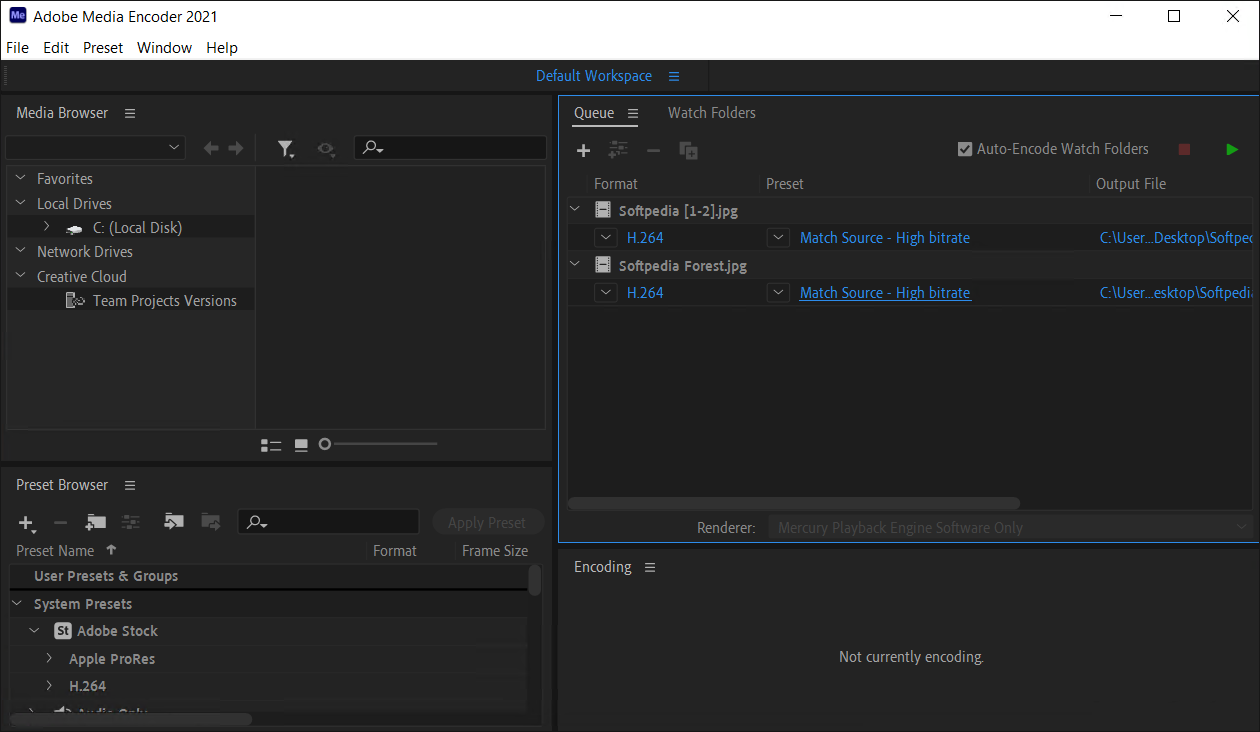
Task: Click output file path for Softpedia [1-2].jpg
Action: [x=1176, y=238]
